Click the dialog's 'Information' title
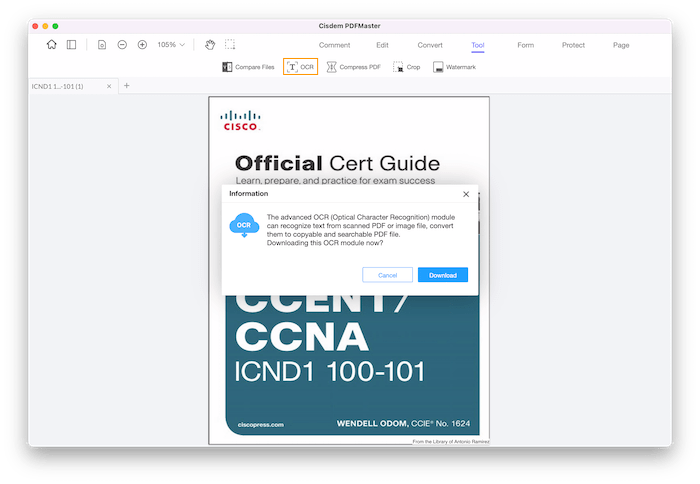700x484 pixels. coord(249,193)
